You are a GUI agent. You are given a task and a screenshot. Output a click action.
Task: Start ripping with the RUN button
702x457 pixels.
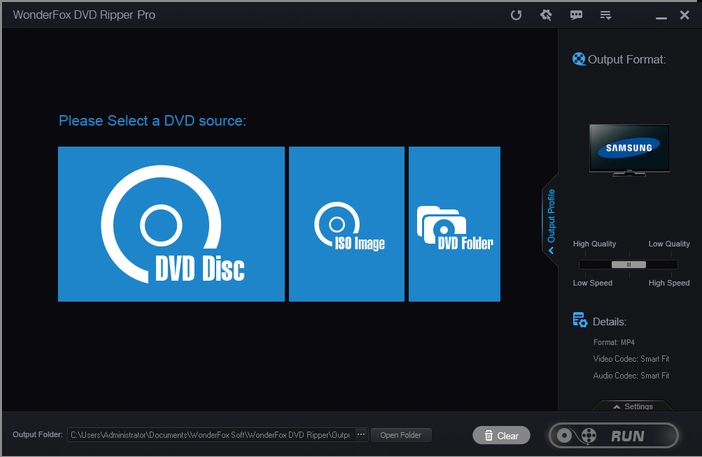(x=614, y=436)
